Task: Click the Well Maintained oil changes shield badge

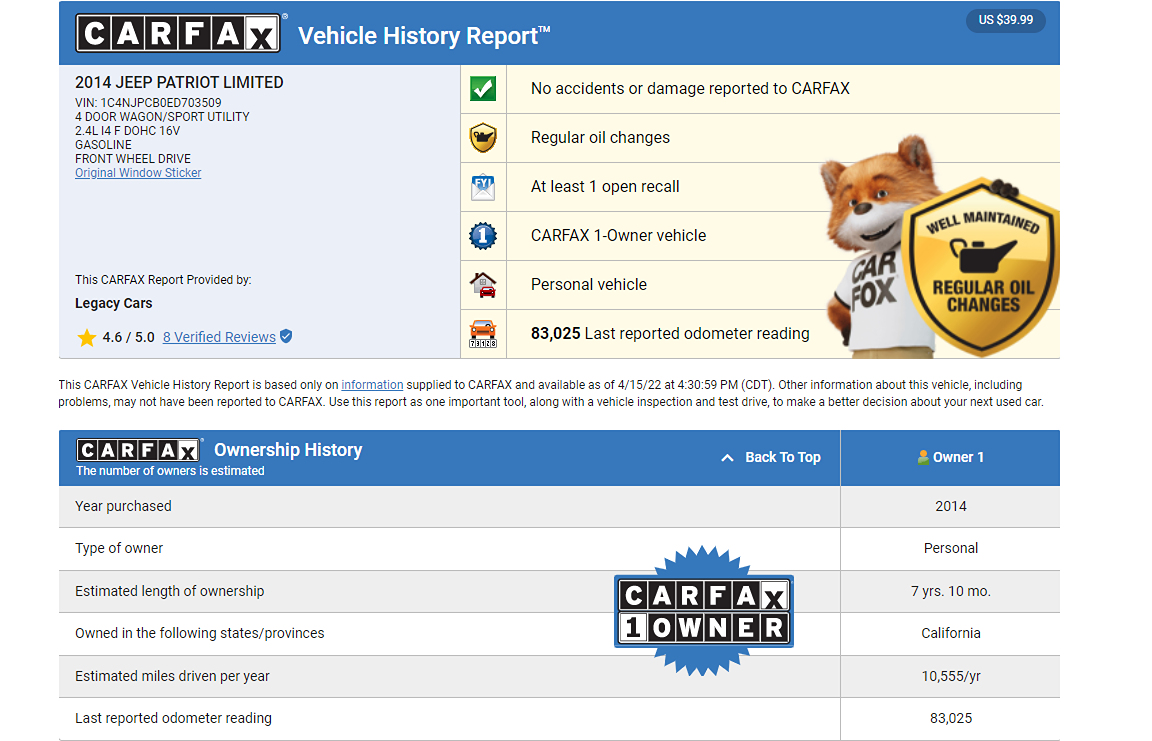Action: 980,267
